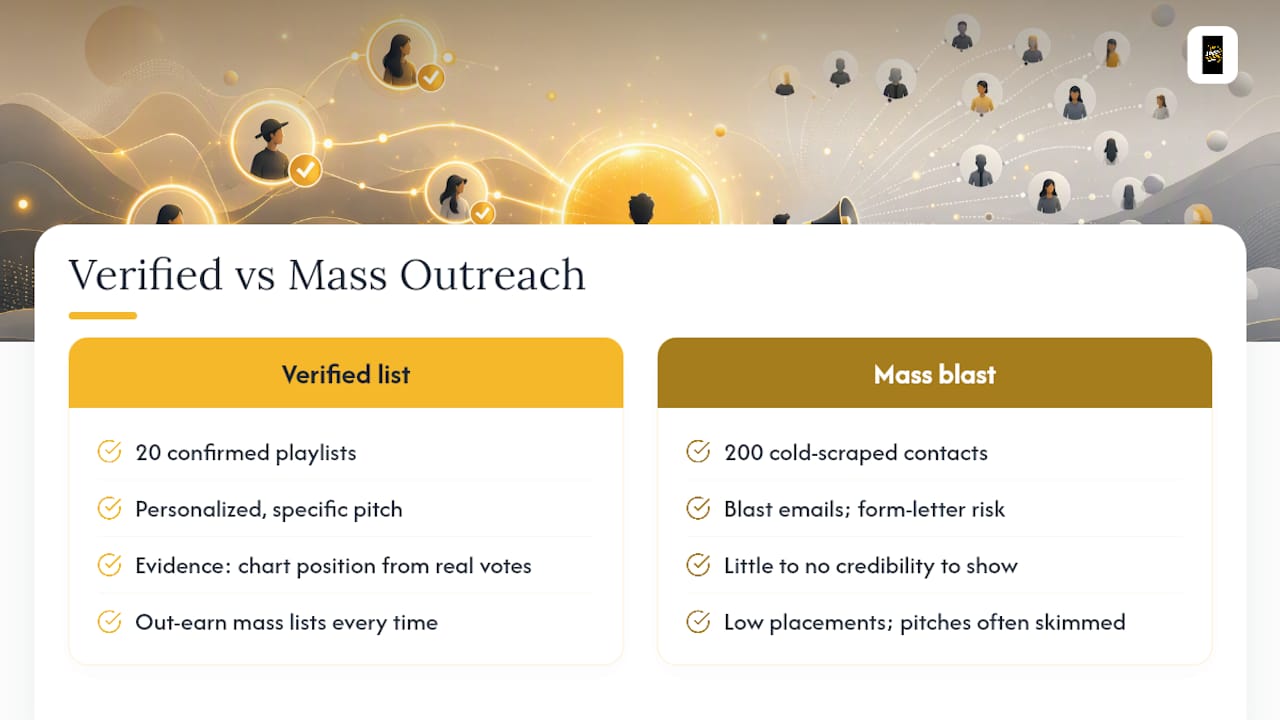Click the gold verified badge on hat avatar
Viewport: 1280px width, 720px height.
[305, 170]
